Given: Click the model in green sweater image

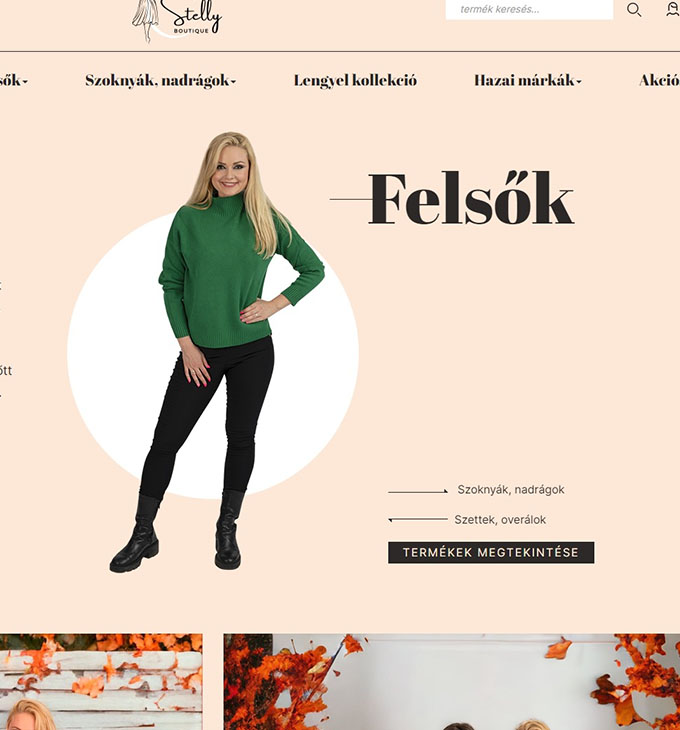Looking at the screenshot, I should (x=217, y=352).
